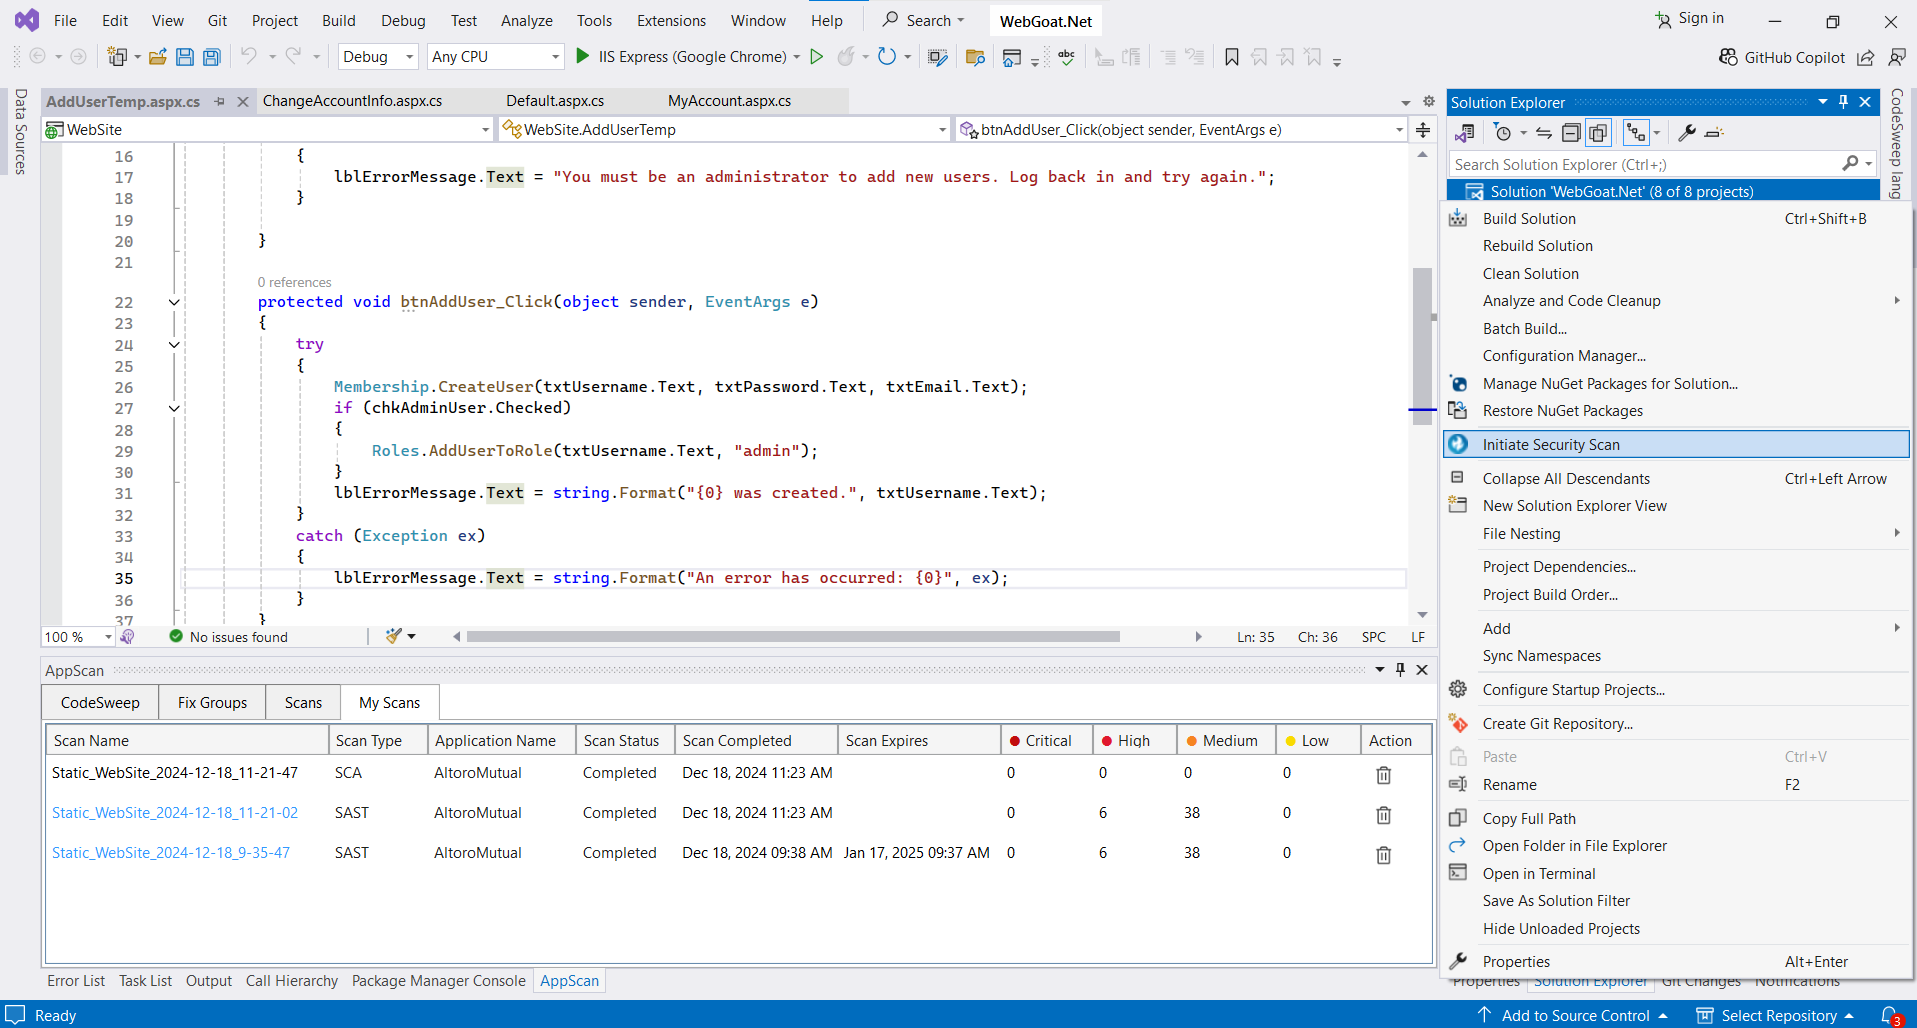This screenshot has width=1917, height=1028.
Task: Toggle the Solution Explorer view hierarchy button
Action: (x=1636, y=132)
